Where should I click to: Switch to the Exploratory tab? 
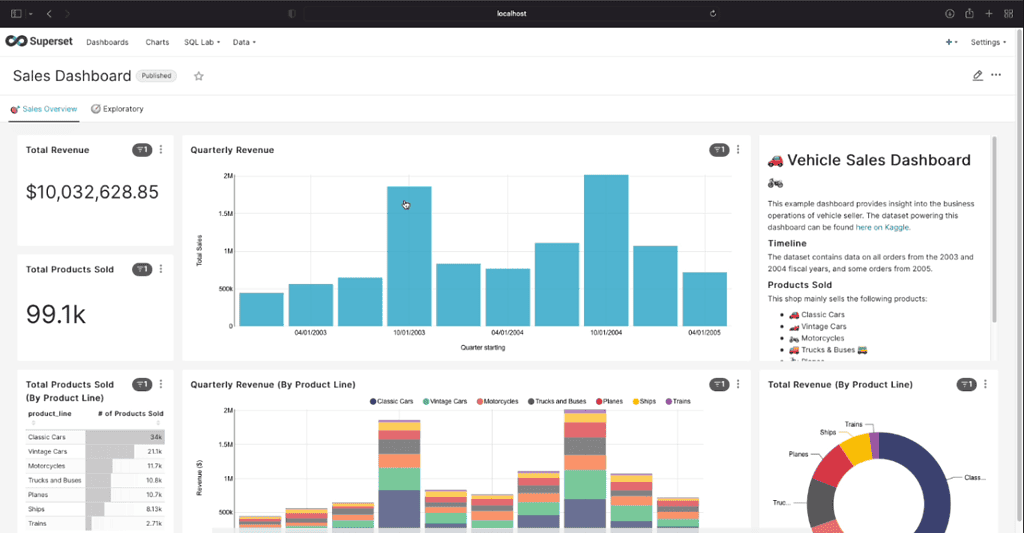pos(118,109)
